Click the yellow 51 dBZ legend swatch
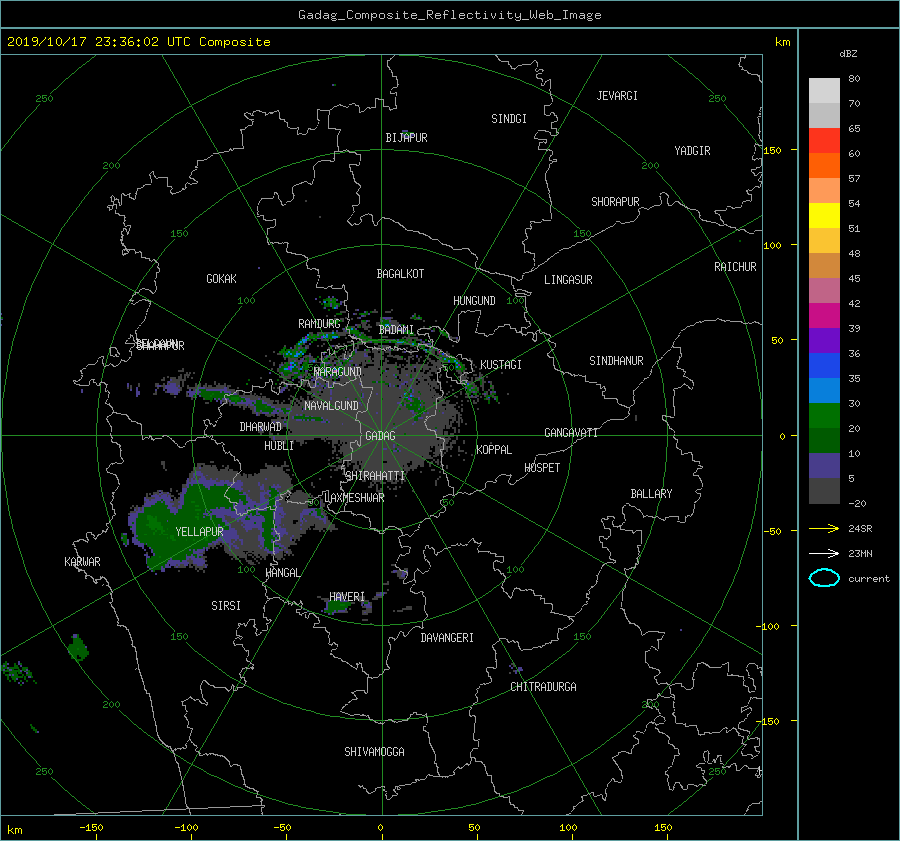 824,215
